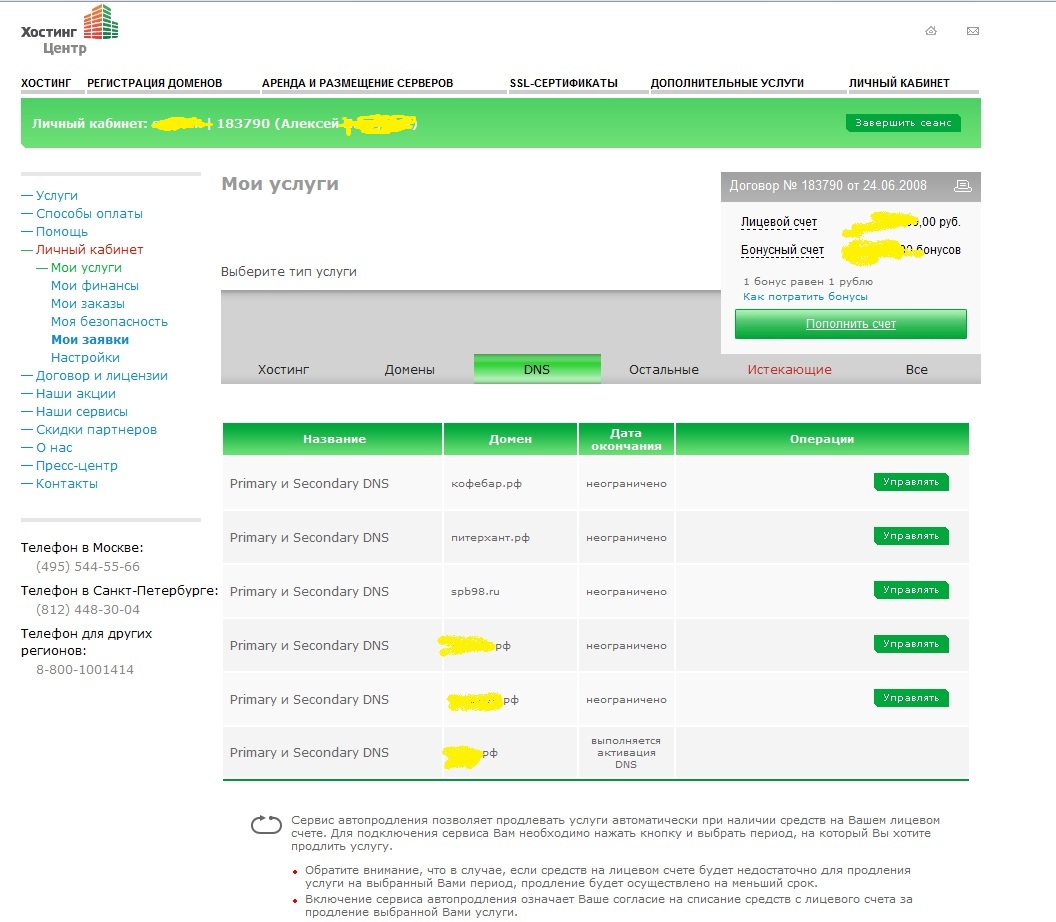The image size is (1056, 922).
Task: End session with Завершить сеанс
Action: point(903,123)
